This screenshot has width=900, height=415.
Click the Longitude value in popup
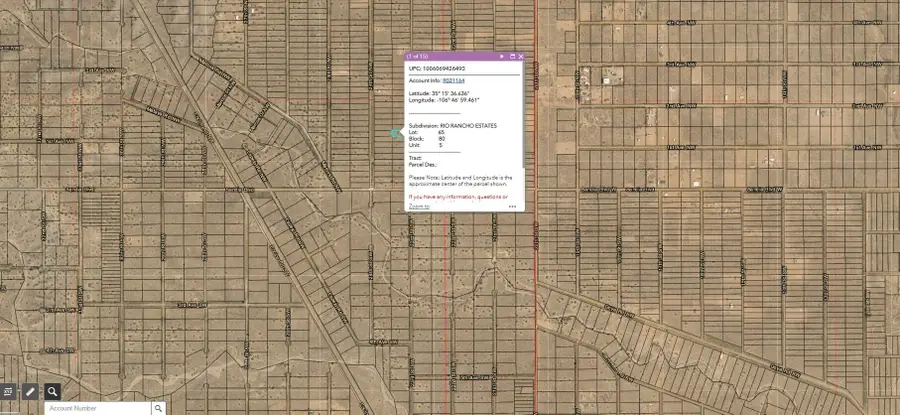pos(457,100)
